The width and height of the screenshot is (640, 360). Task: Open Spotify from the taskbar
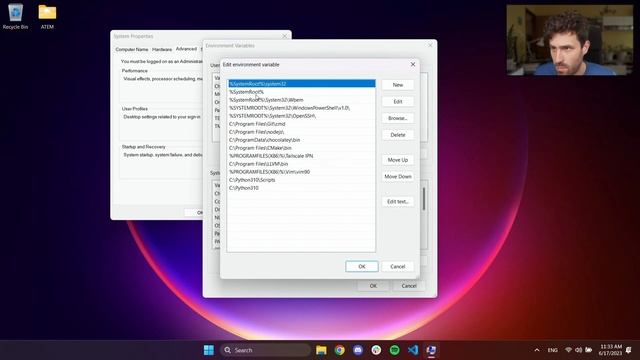(x=395, y=350)
